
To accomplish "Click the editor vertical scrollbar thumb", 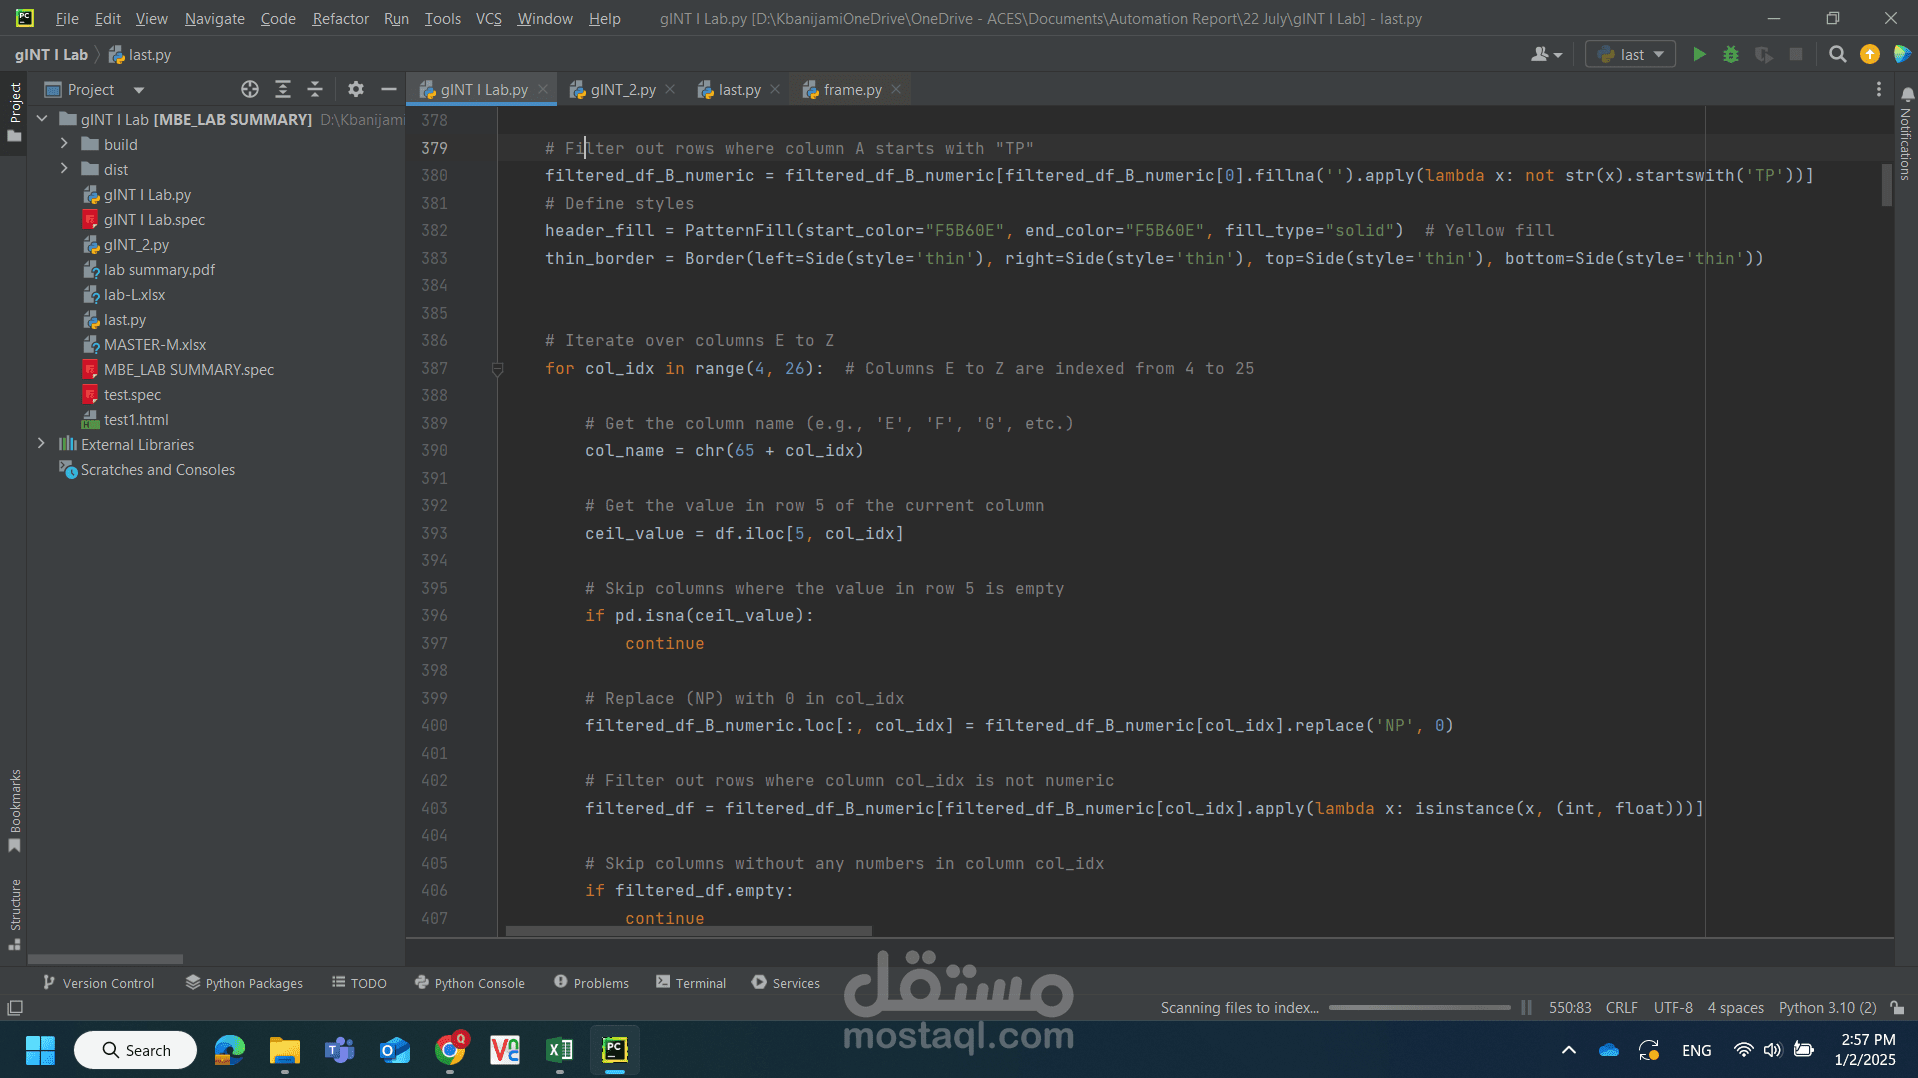I will [x=1886, y=184].
